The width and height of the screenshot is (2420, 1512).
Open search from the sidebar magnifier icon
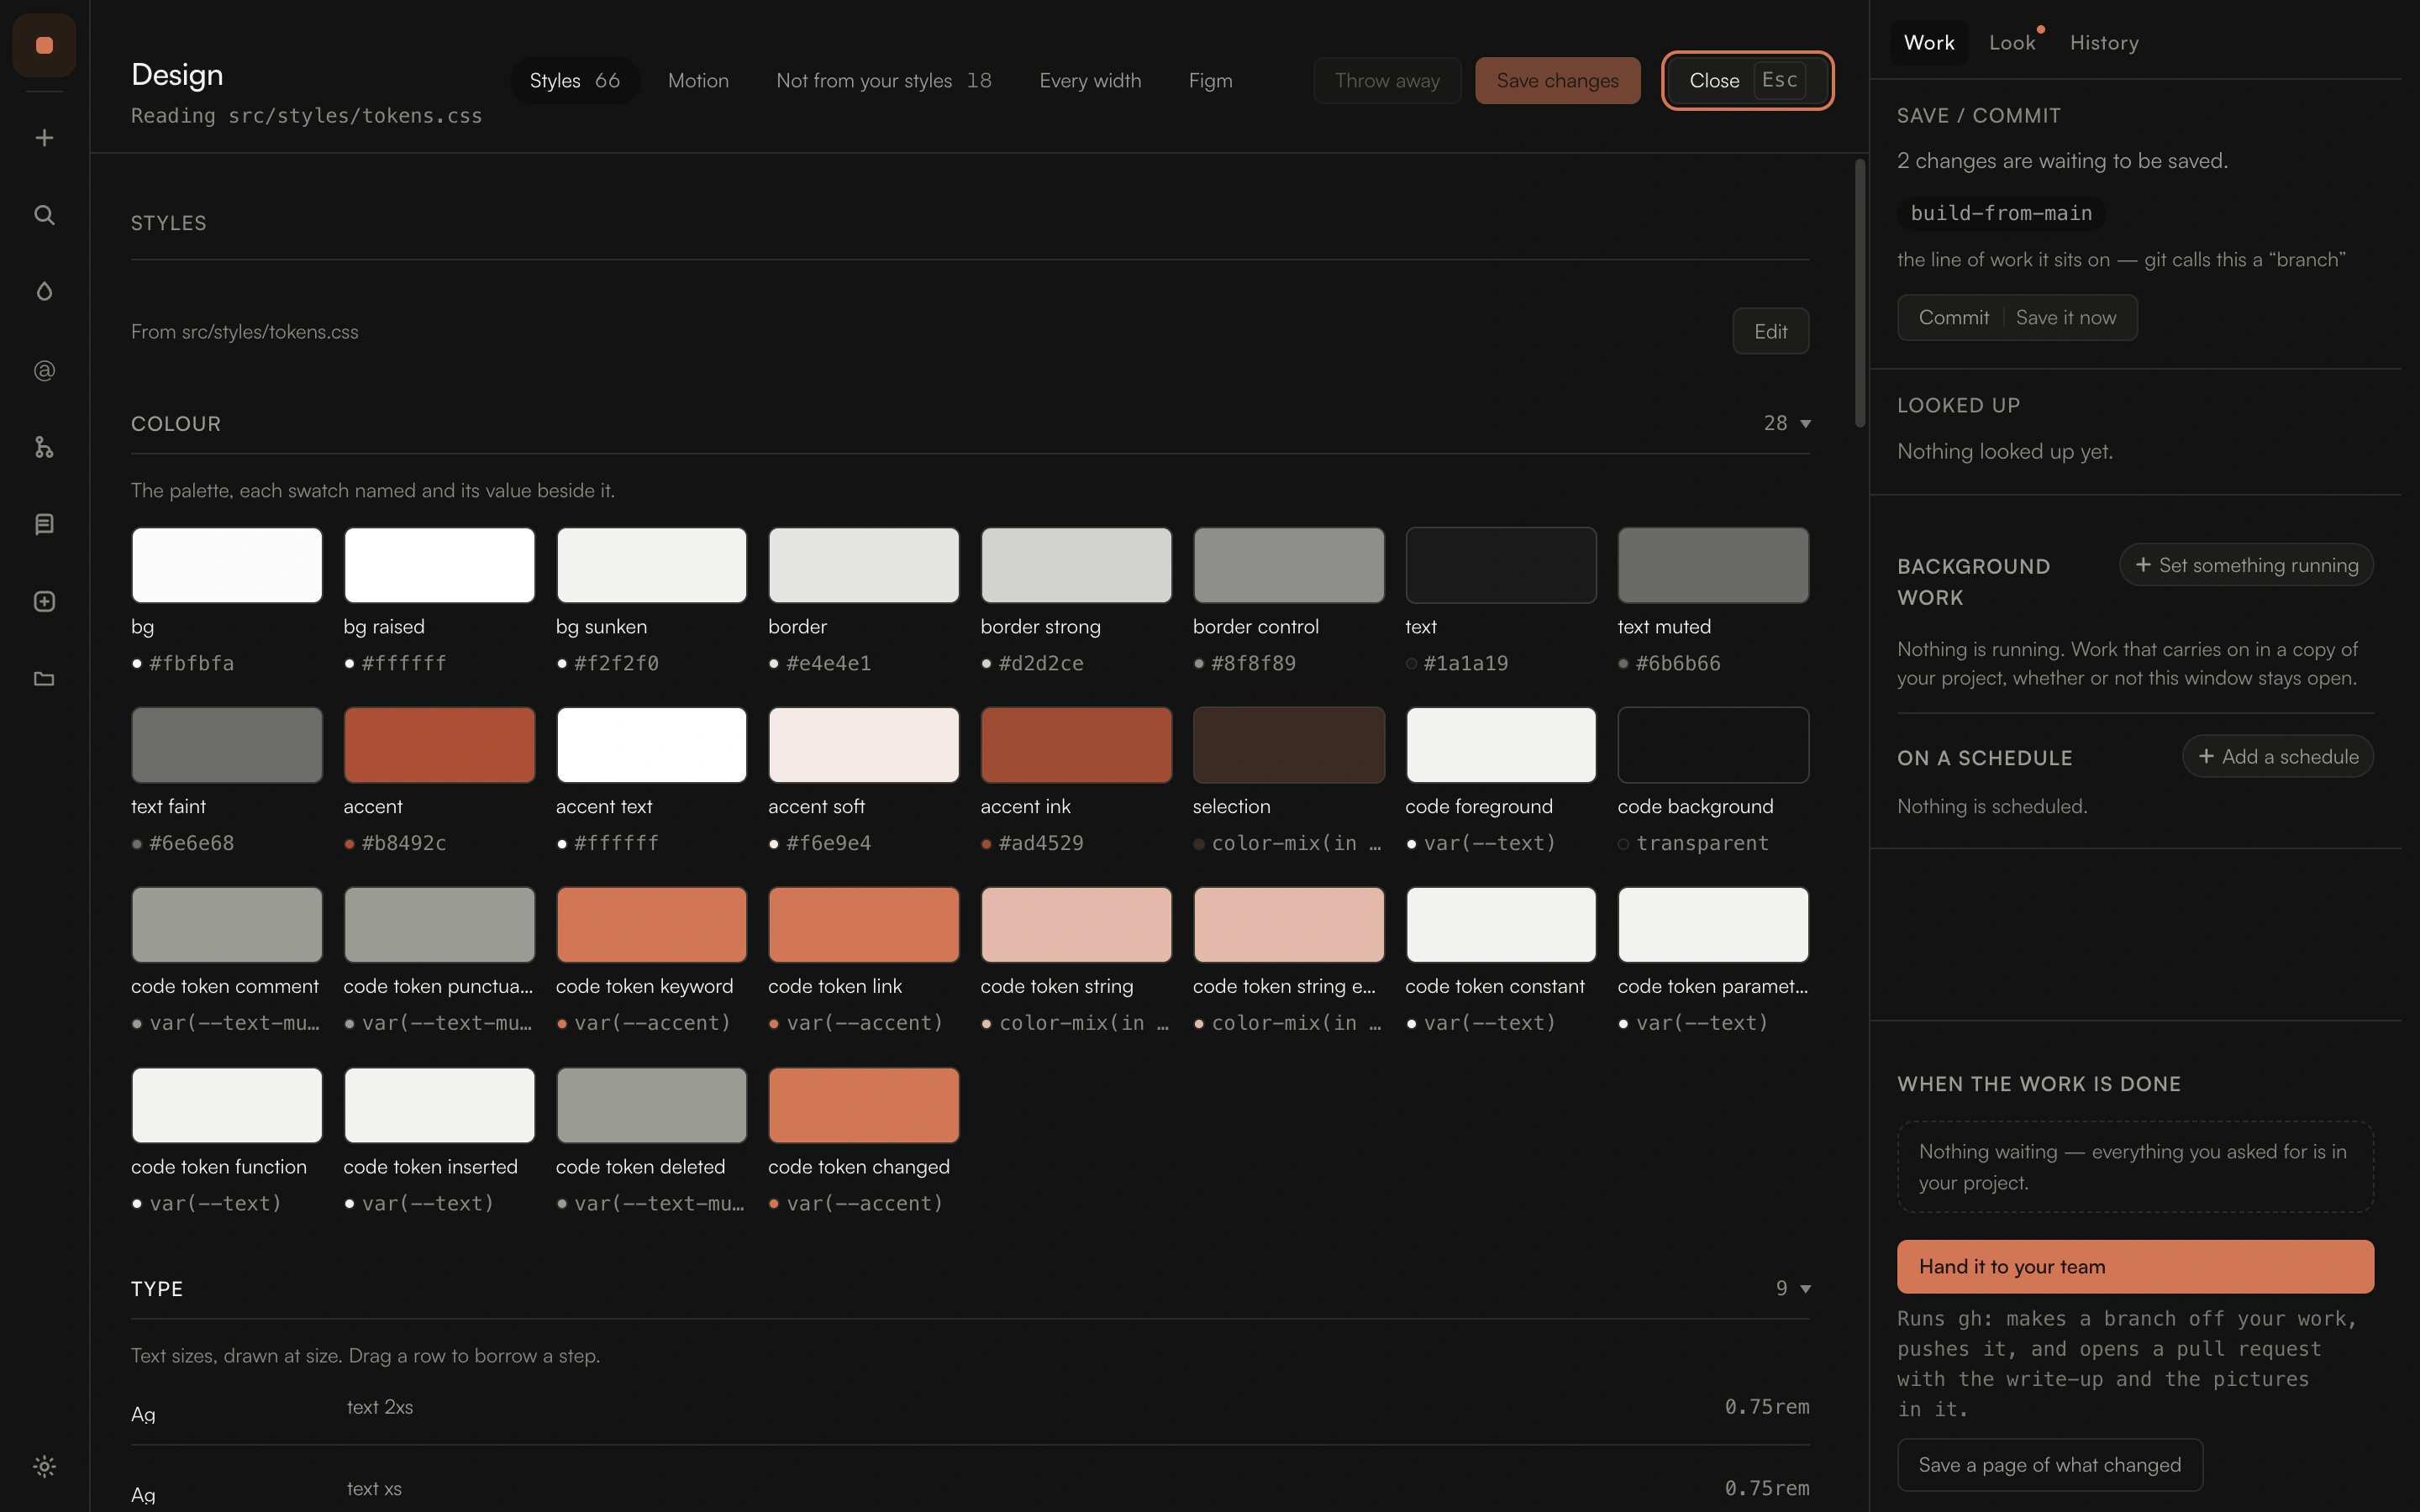coord(44,215)
